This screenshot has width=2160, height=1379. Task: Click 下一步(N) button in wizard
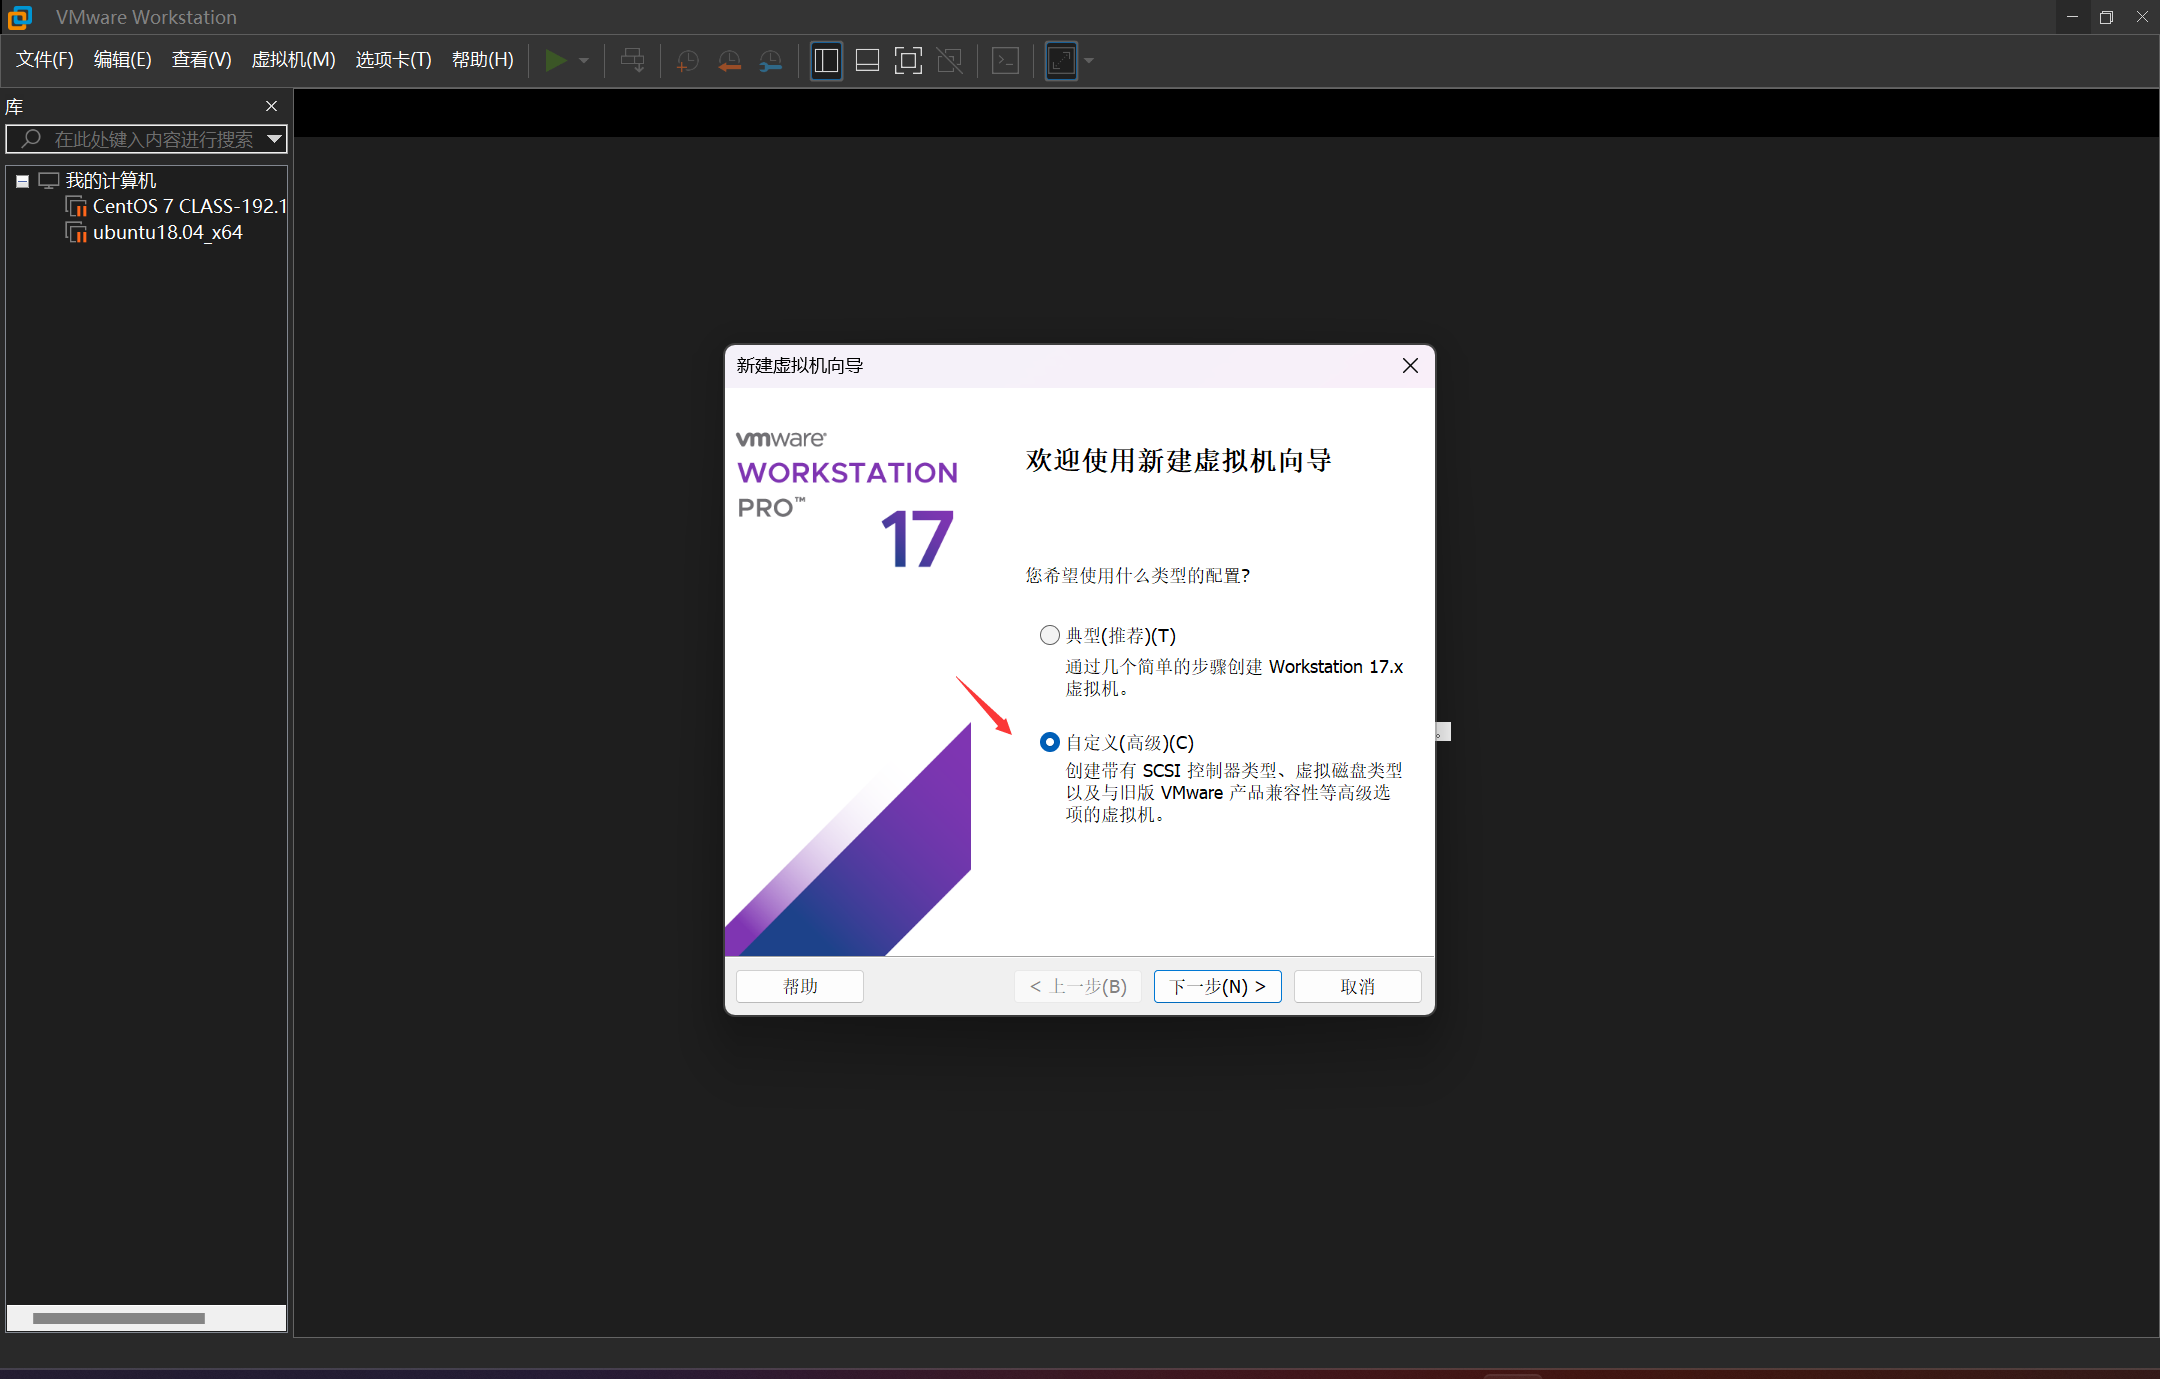(x=1217, y=986)
